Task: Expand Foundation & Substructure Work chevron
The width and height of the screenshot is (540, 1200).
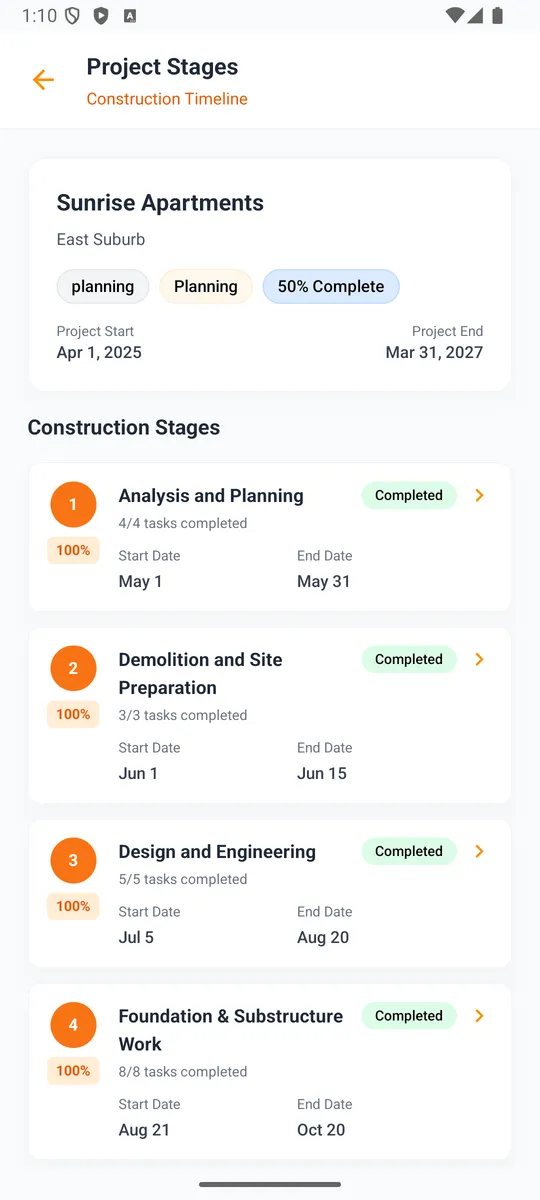Action: coord(479,1015)
